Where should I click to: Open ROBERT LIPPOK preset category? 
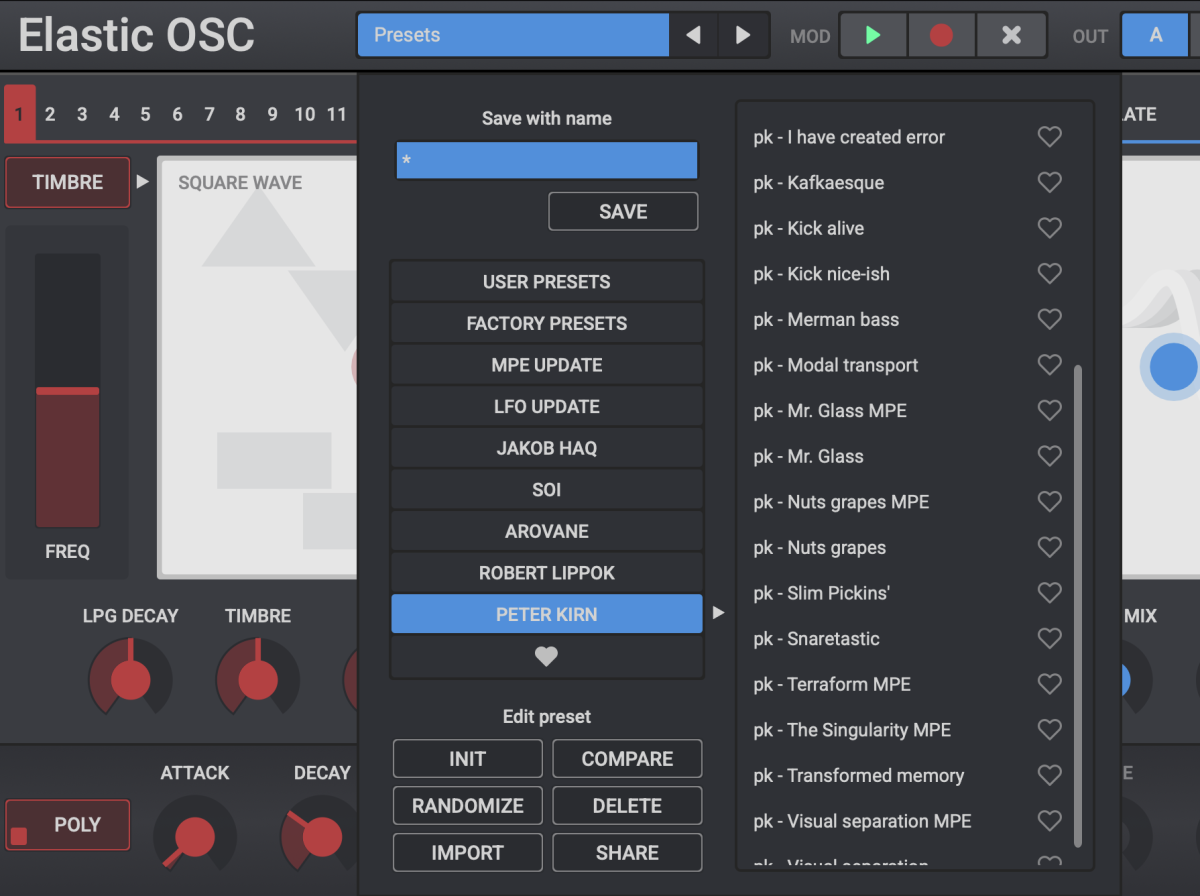[x=546, y=573]
